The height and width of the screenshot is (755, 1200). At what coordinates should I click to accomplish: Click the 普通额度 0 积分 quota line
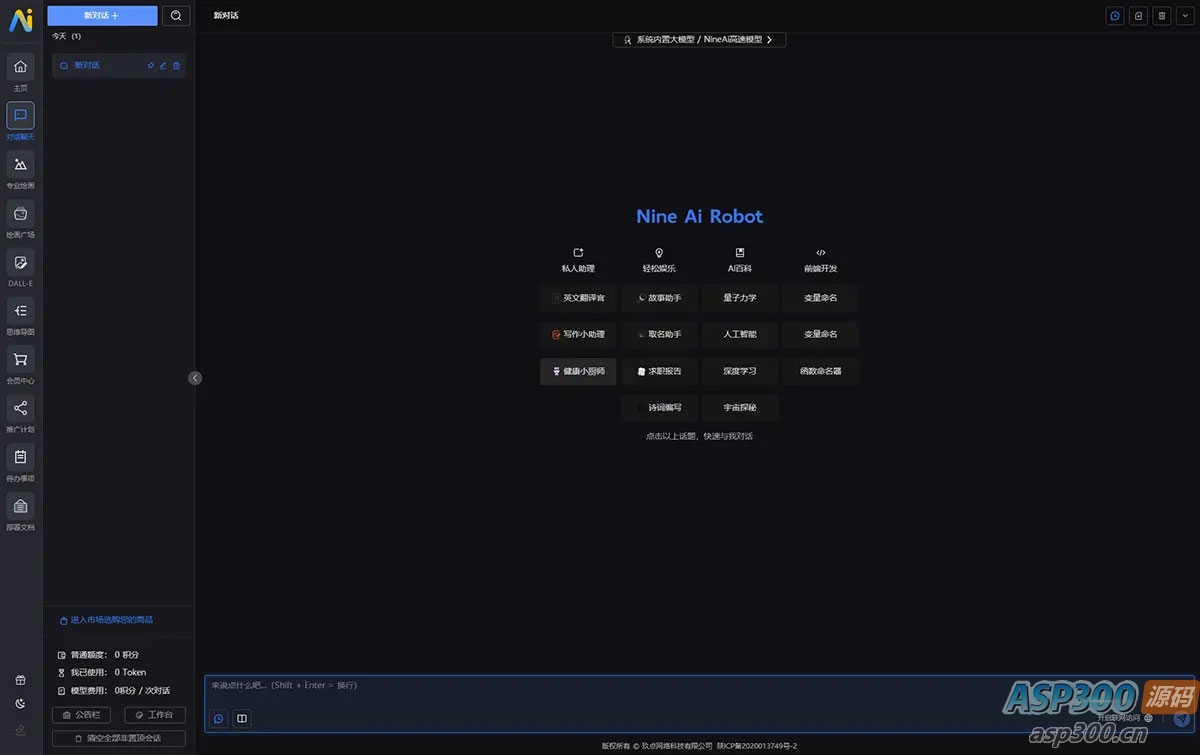pyautogui.click(x=99, y=654)
